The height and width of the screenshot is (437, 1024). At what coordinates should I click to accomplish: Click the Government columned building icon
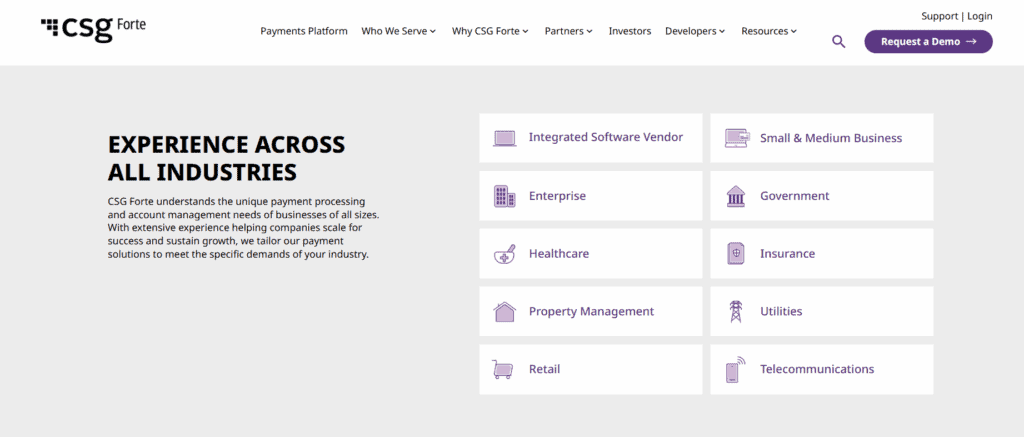point(735,196)
